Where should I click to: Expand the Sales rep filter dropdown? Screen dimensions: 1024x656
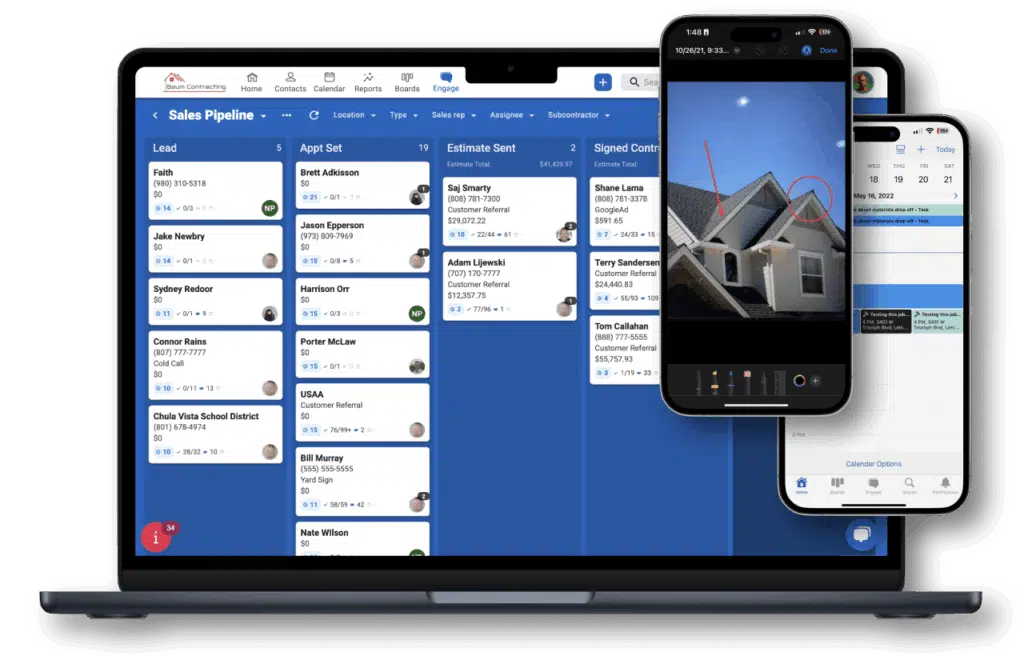[x=453, y=115]
